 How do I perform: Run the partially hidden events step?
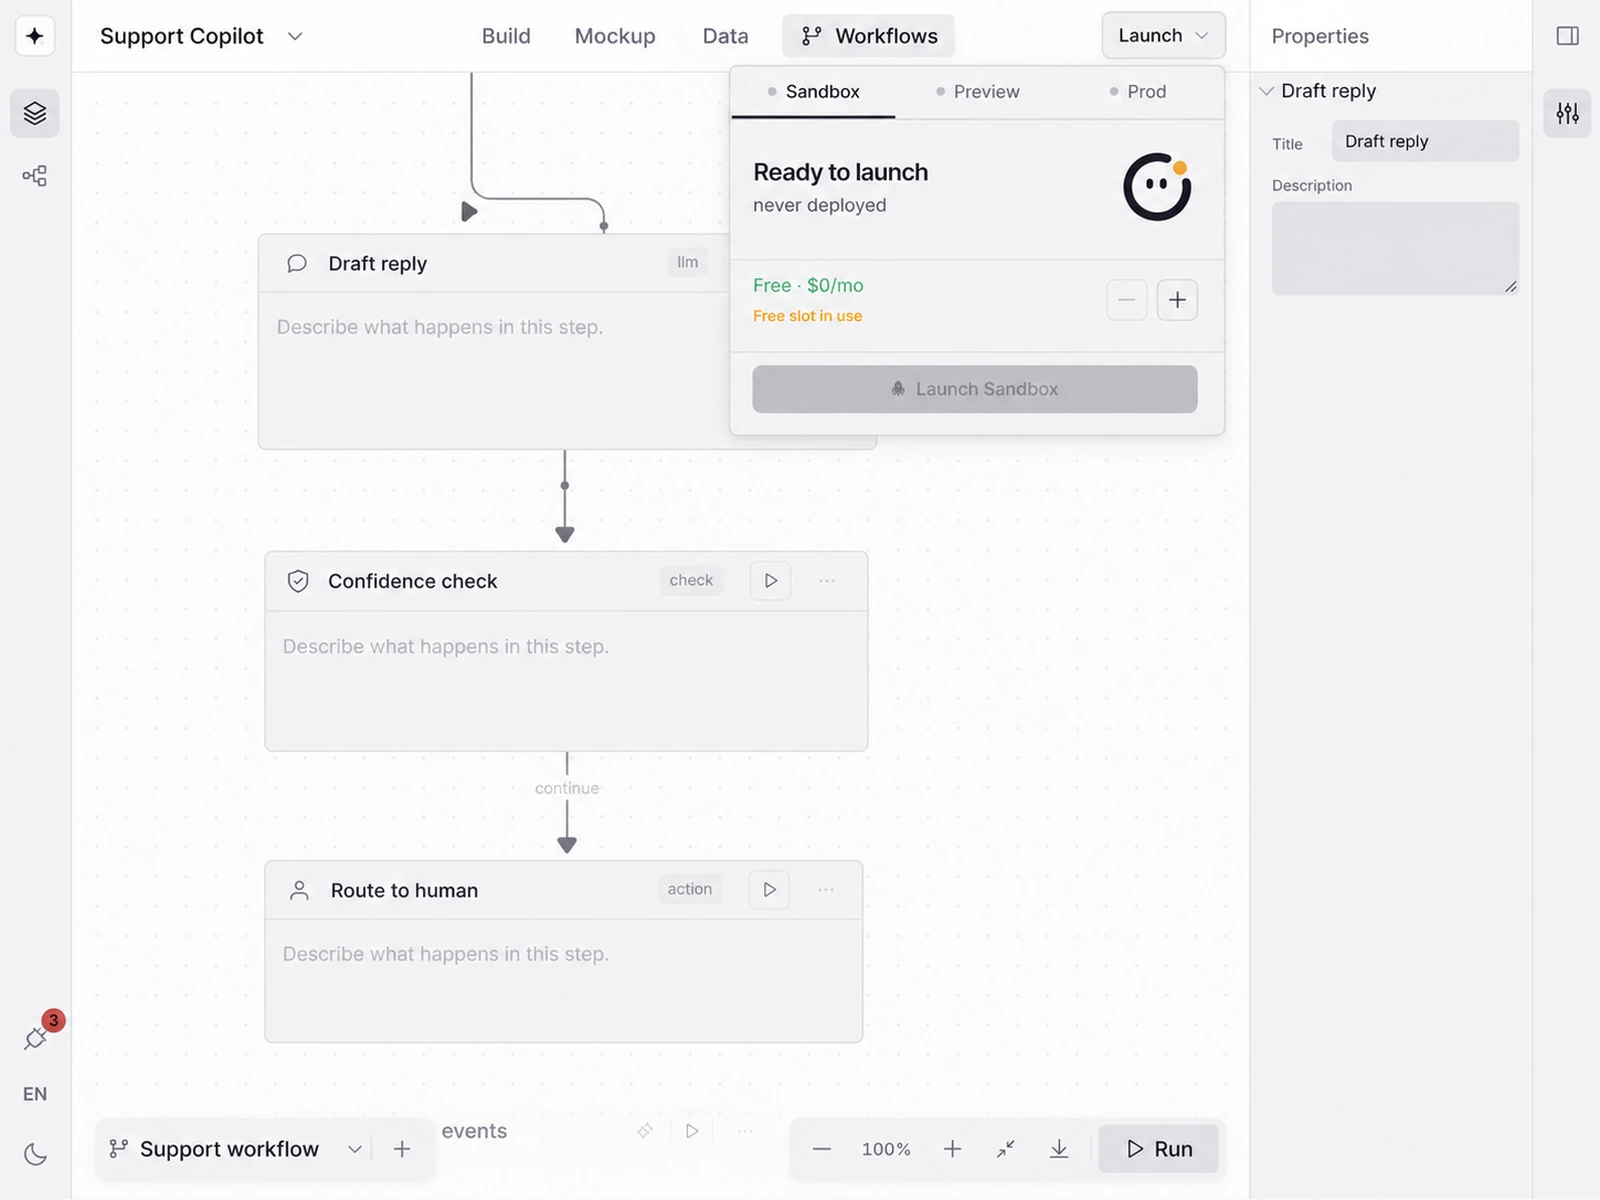point(692,1131)
